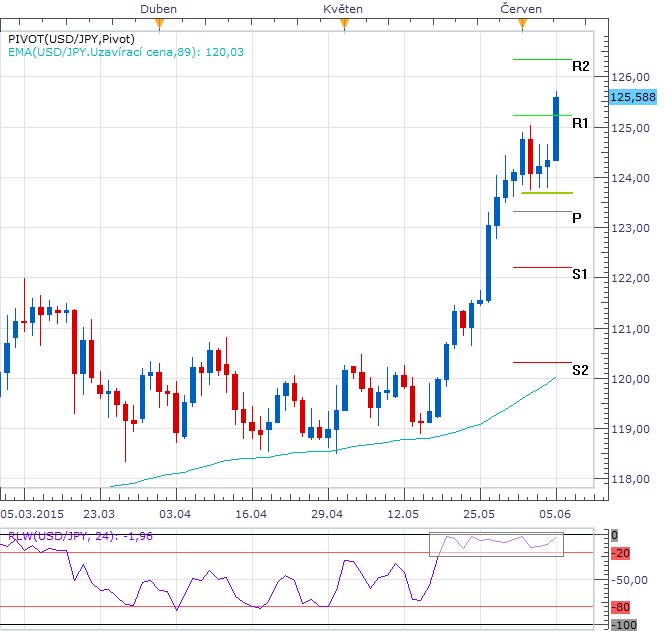Viewport: 666px width, 631px height.
Task: Click the 12.05 date axis label
Action: (403, 514)
